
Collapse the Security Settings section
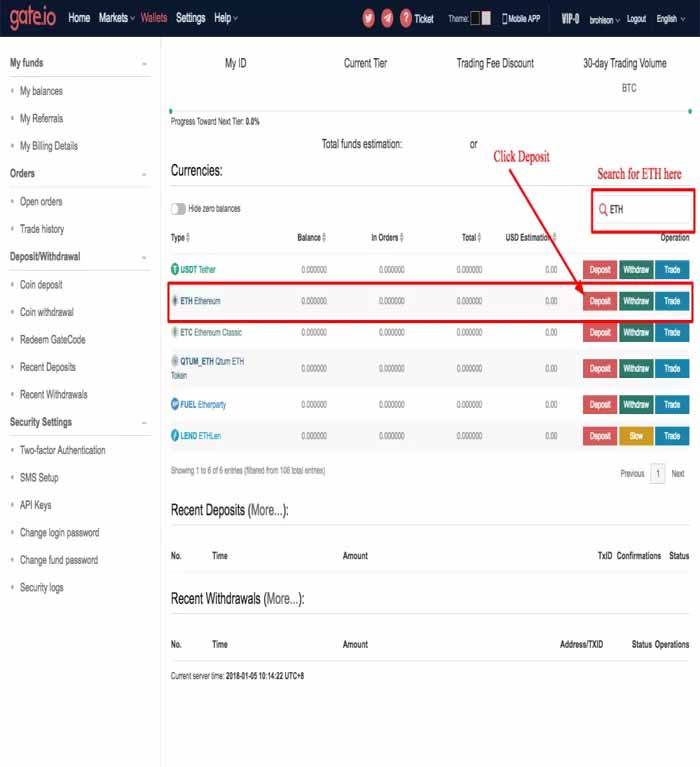tap(144, 423)
